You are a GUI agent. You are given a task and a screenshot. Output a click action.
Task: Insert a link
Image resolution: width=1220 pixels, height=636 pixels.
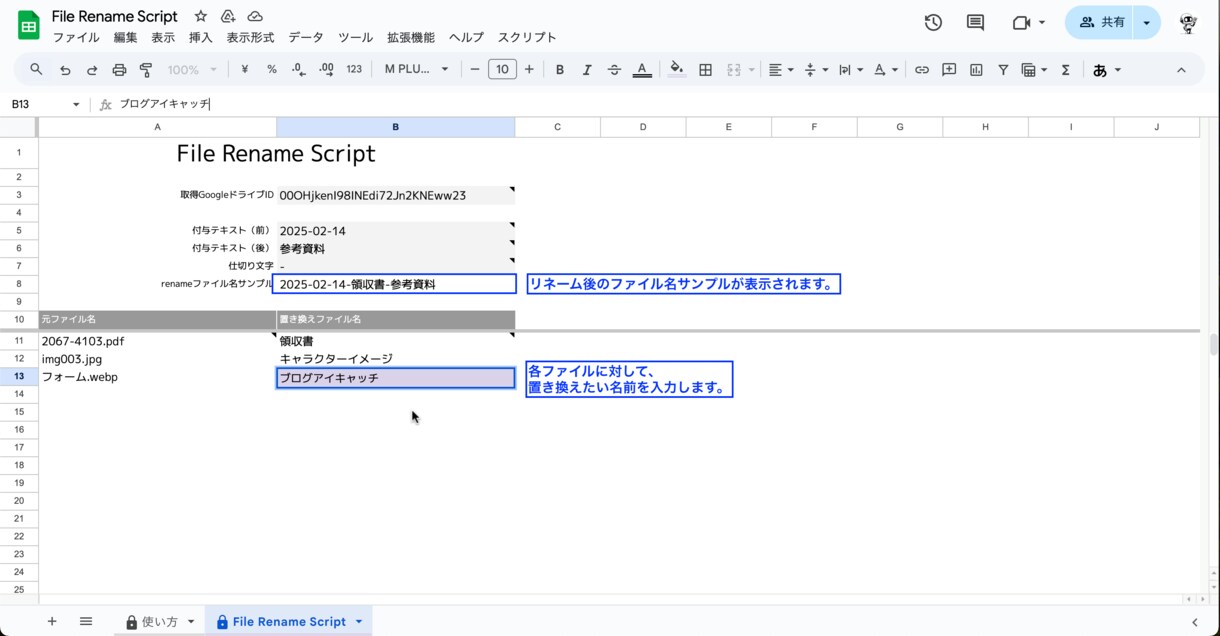click(x=922, y=69)
